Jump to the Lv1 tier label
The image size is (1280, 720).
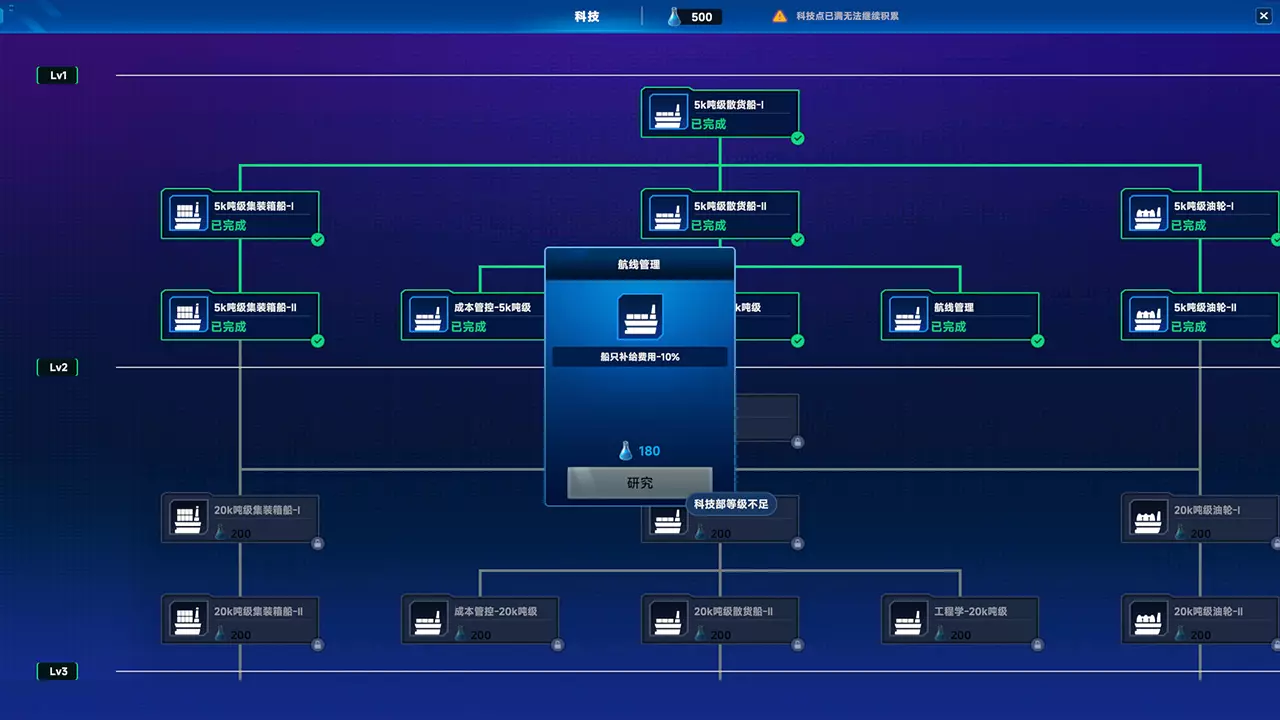pyautogui.click(x=58, y=75)
